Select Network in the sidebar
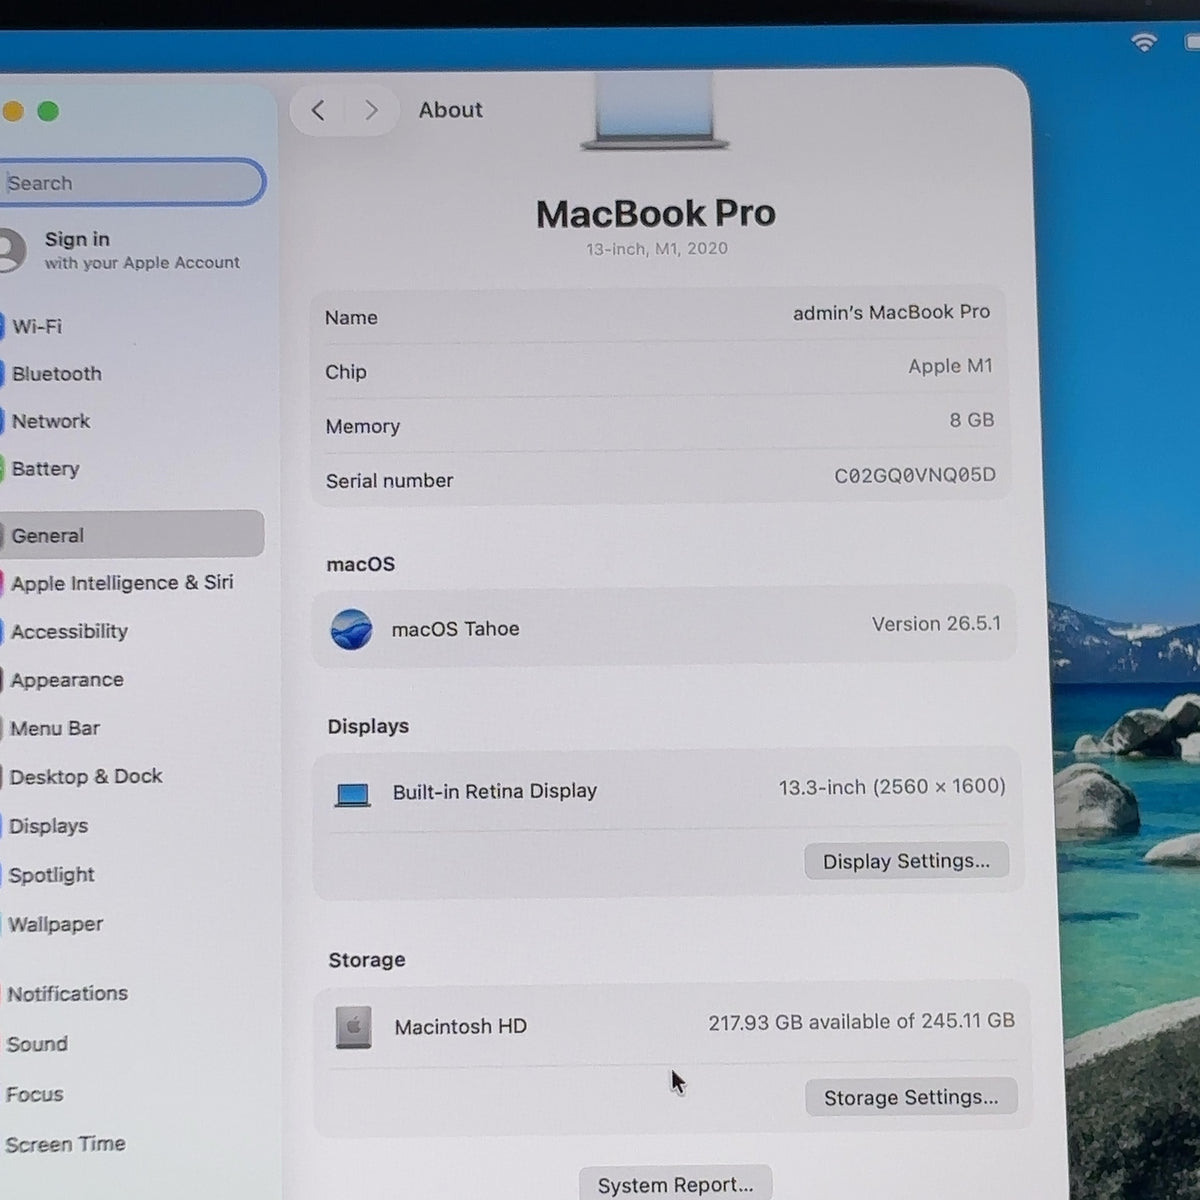 (x=51, y=421)
